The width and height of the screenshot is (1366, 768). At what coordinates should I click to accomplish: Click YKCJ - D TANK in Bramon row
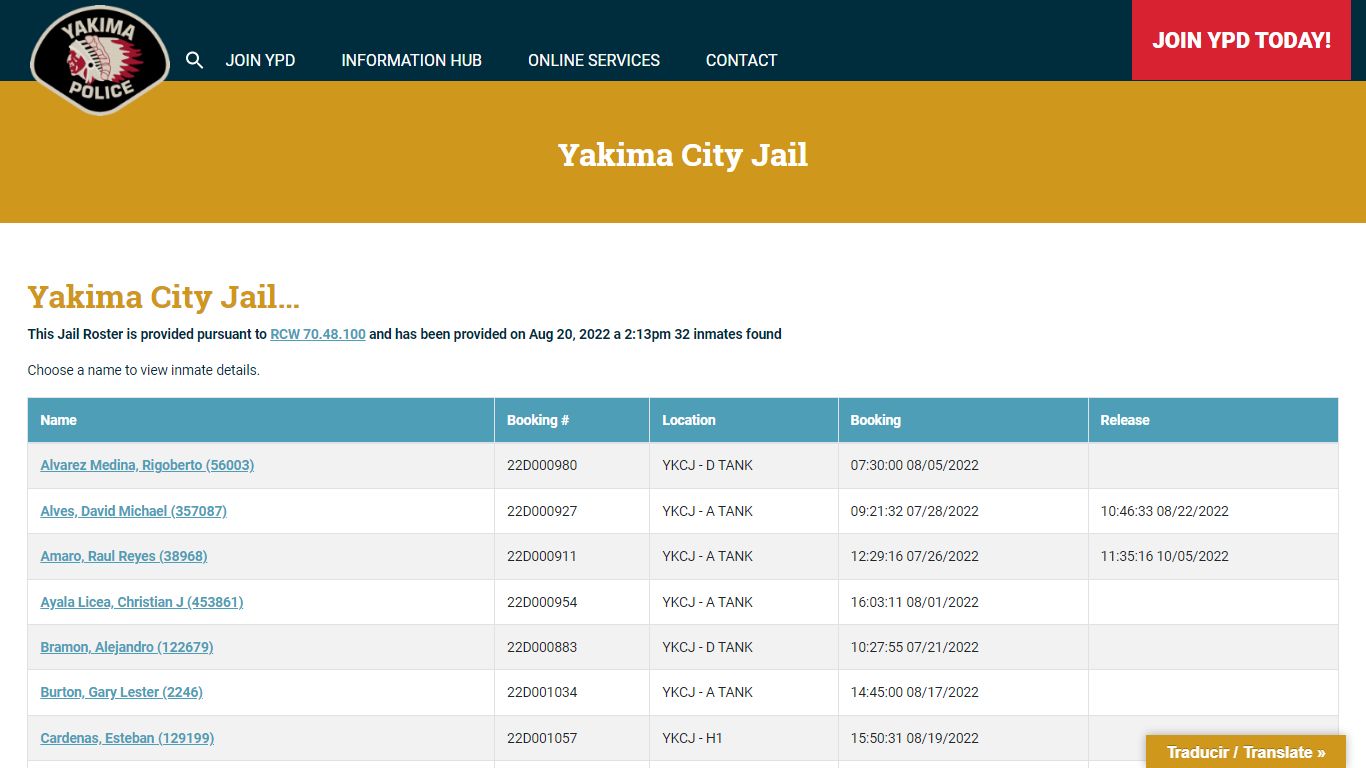pos(708,647)
